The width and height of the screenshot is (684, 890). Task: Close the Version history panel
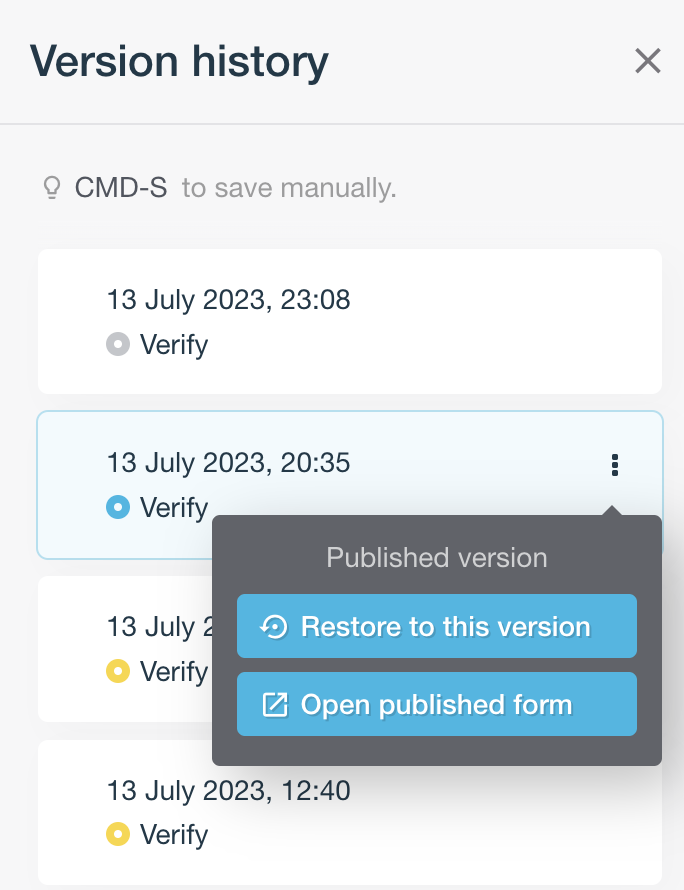coord(648,62)
